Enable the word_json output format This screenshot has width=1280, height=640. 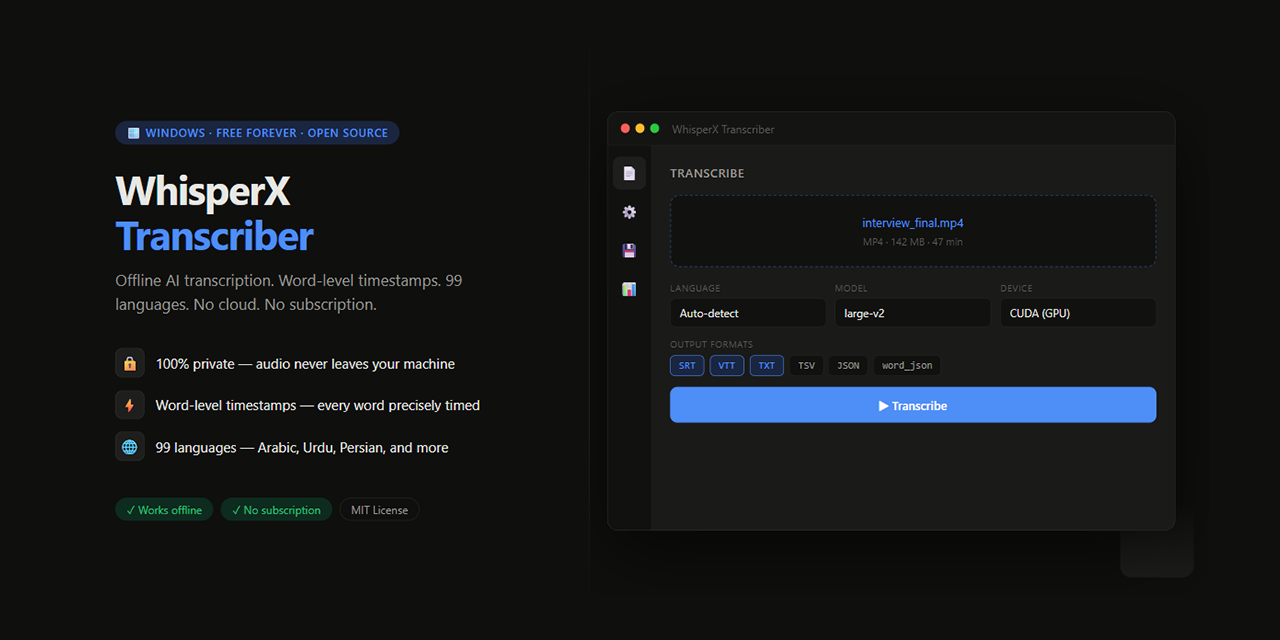pos(907,365)
